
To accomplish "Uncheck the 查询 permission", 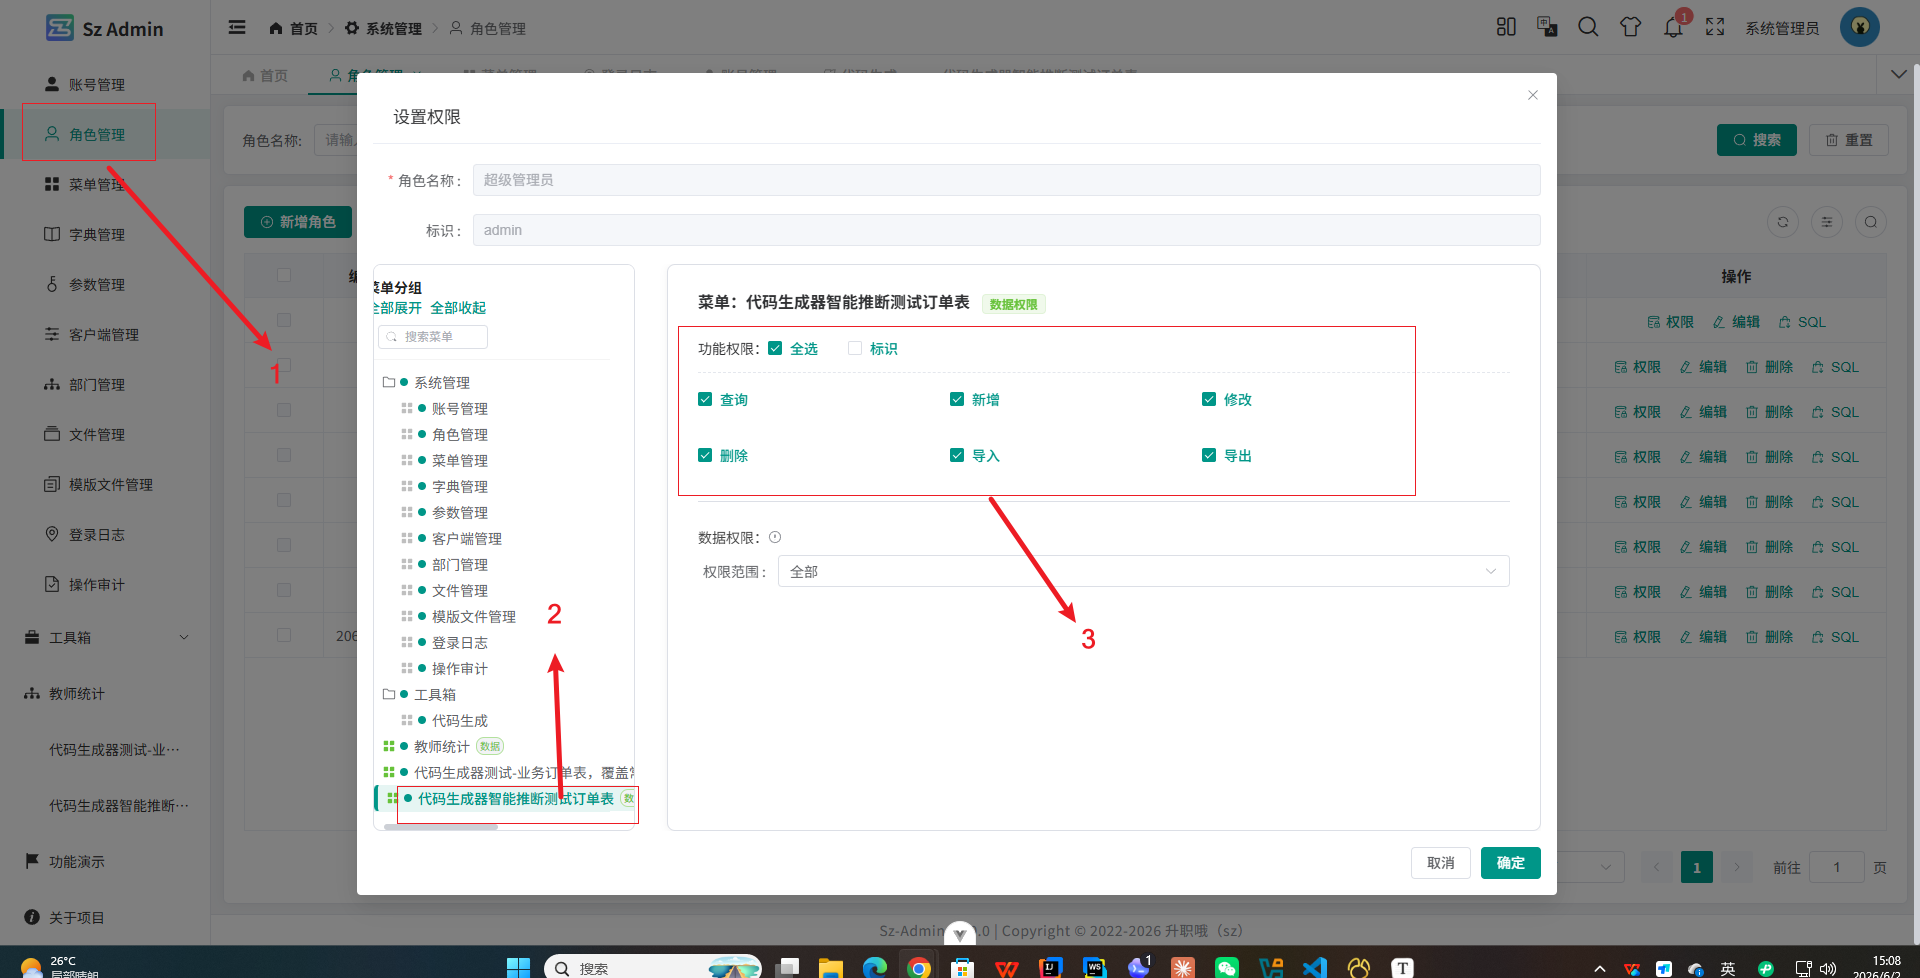I will (705, 399).
